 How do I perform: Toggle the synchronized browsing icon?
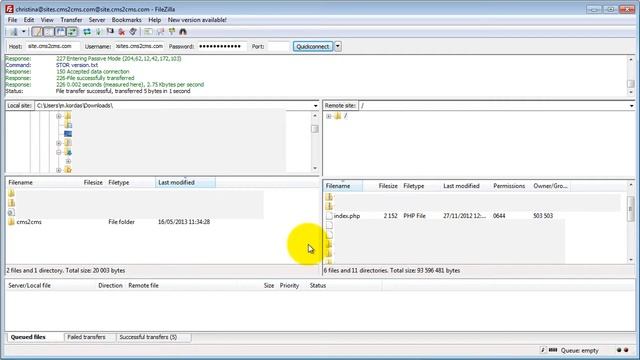[x=172, y=32]
